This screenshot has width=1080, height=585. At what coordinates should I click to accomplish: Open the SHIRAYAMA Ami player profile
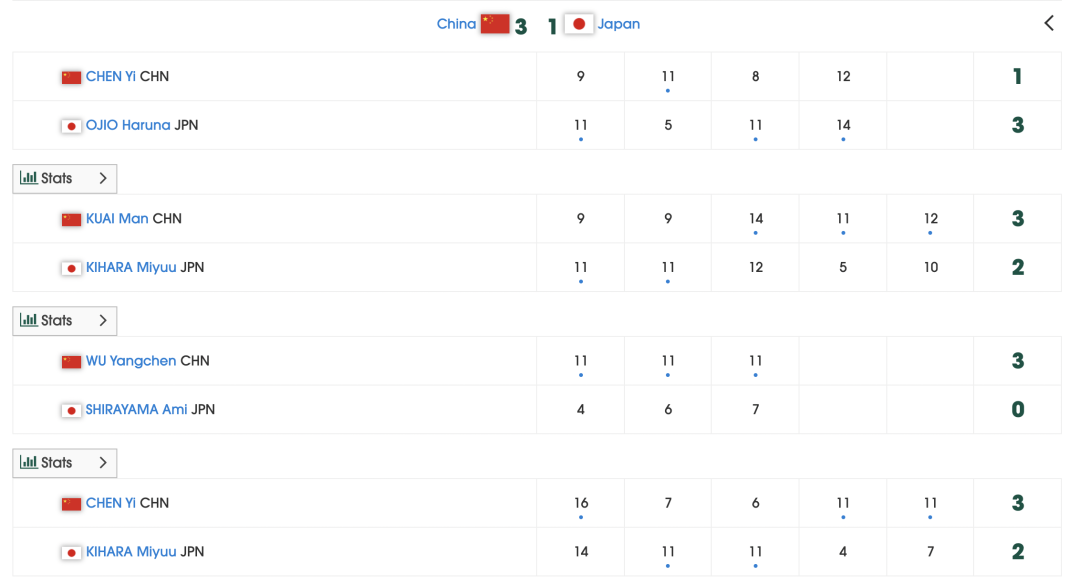tap(136, 409)
